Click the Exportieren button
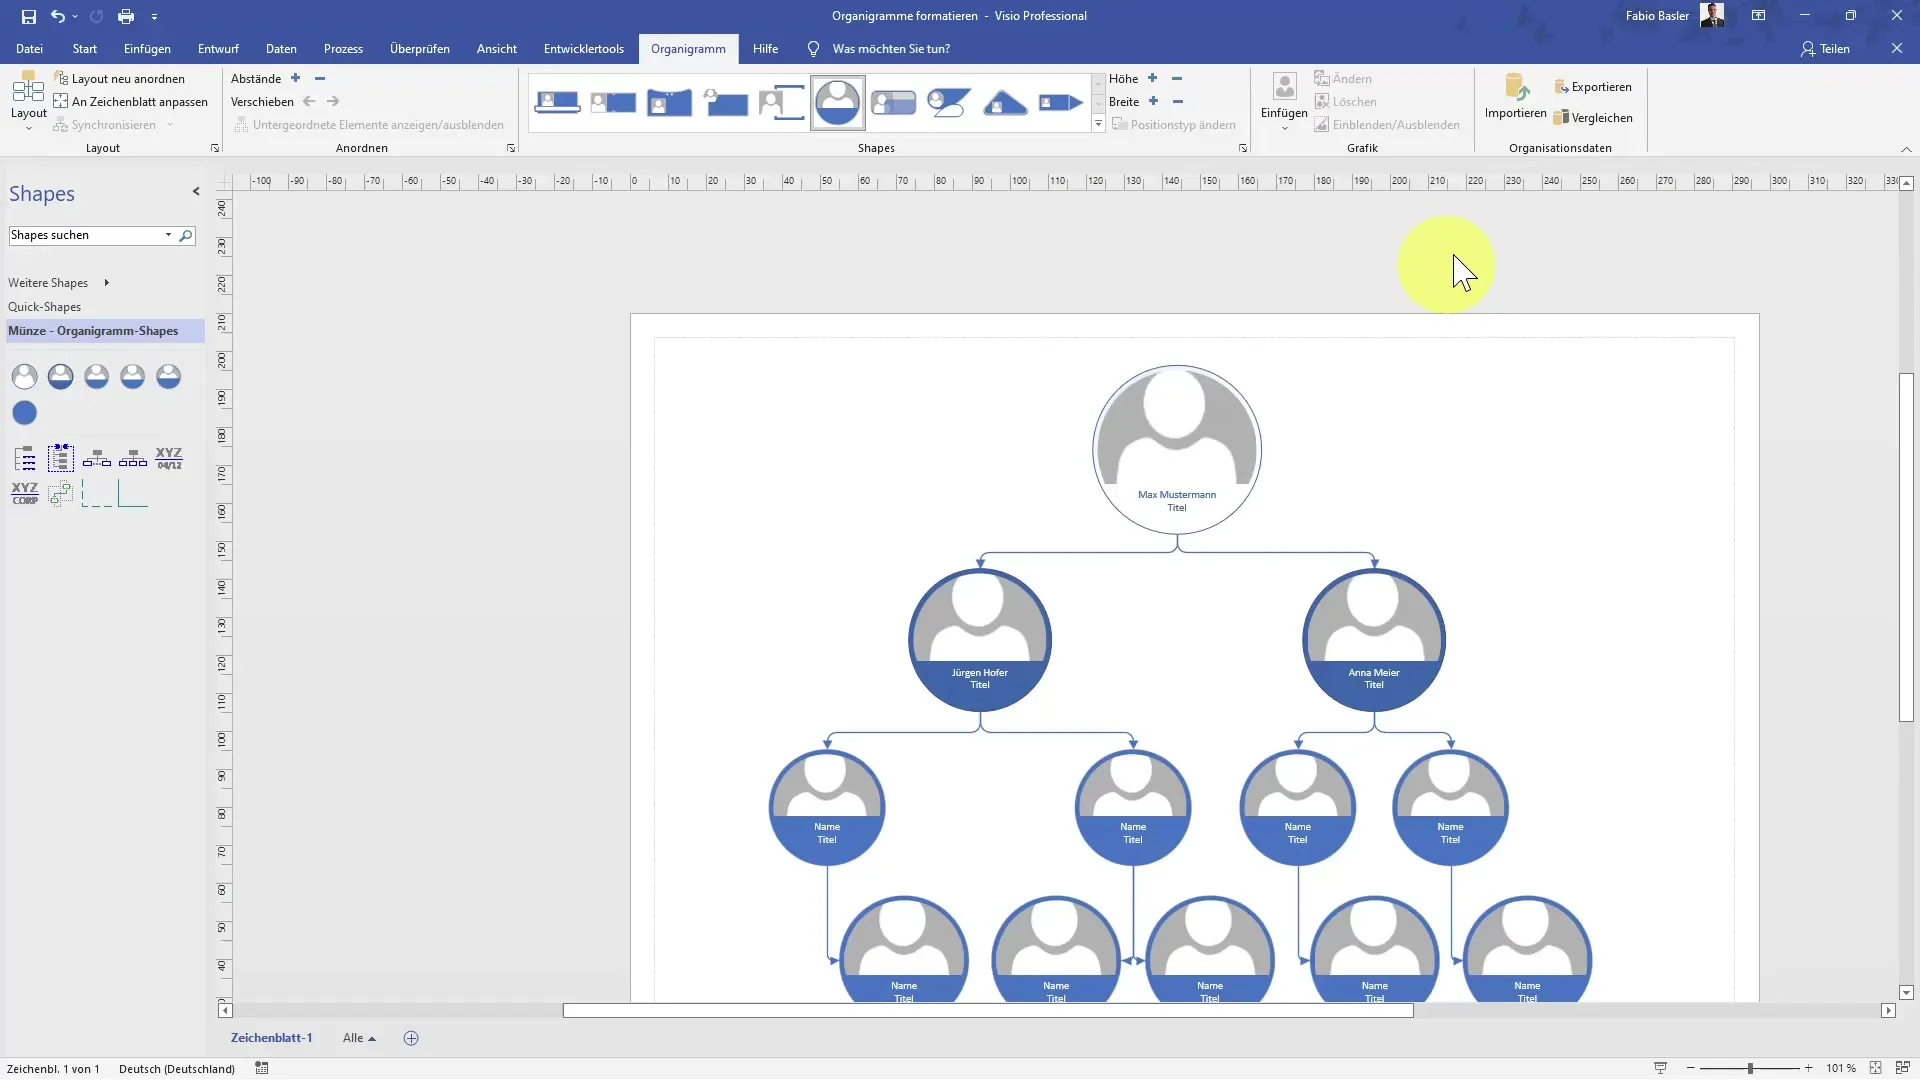Viewport: 1920px width, 1080px height. (x=1592, y=87)
